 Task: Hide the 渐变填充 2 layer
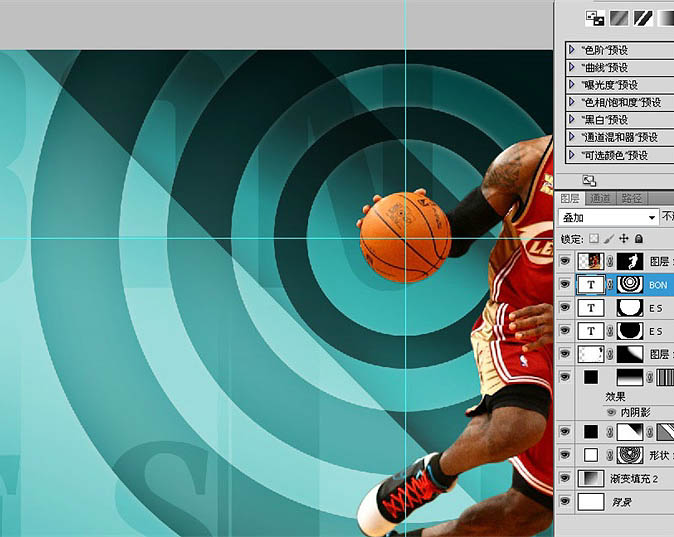point(565,478)
